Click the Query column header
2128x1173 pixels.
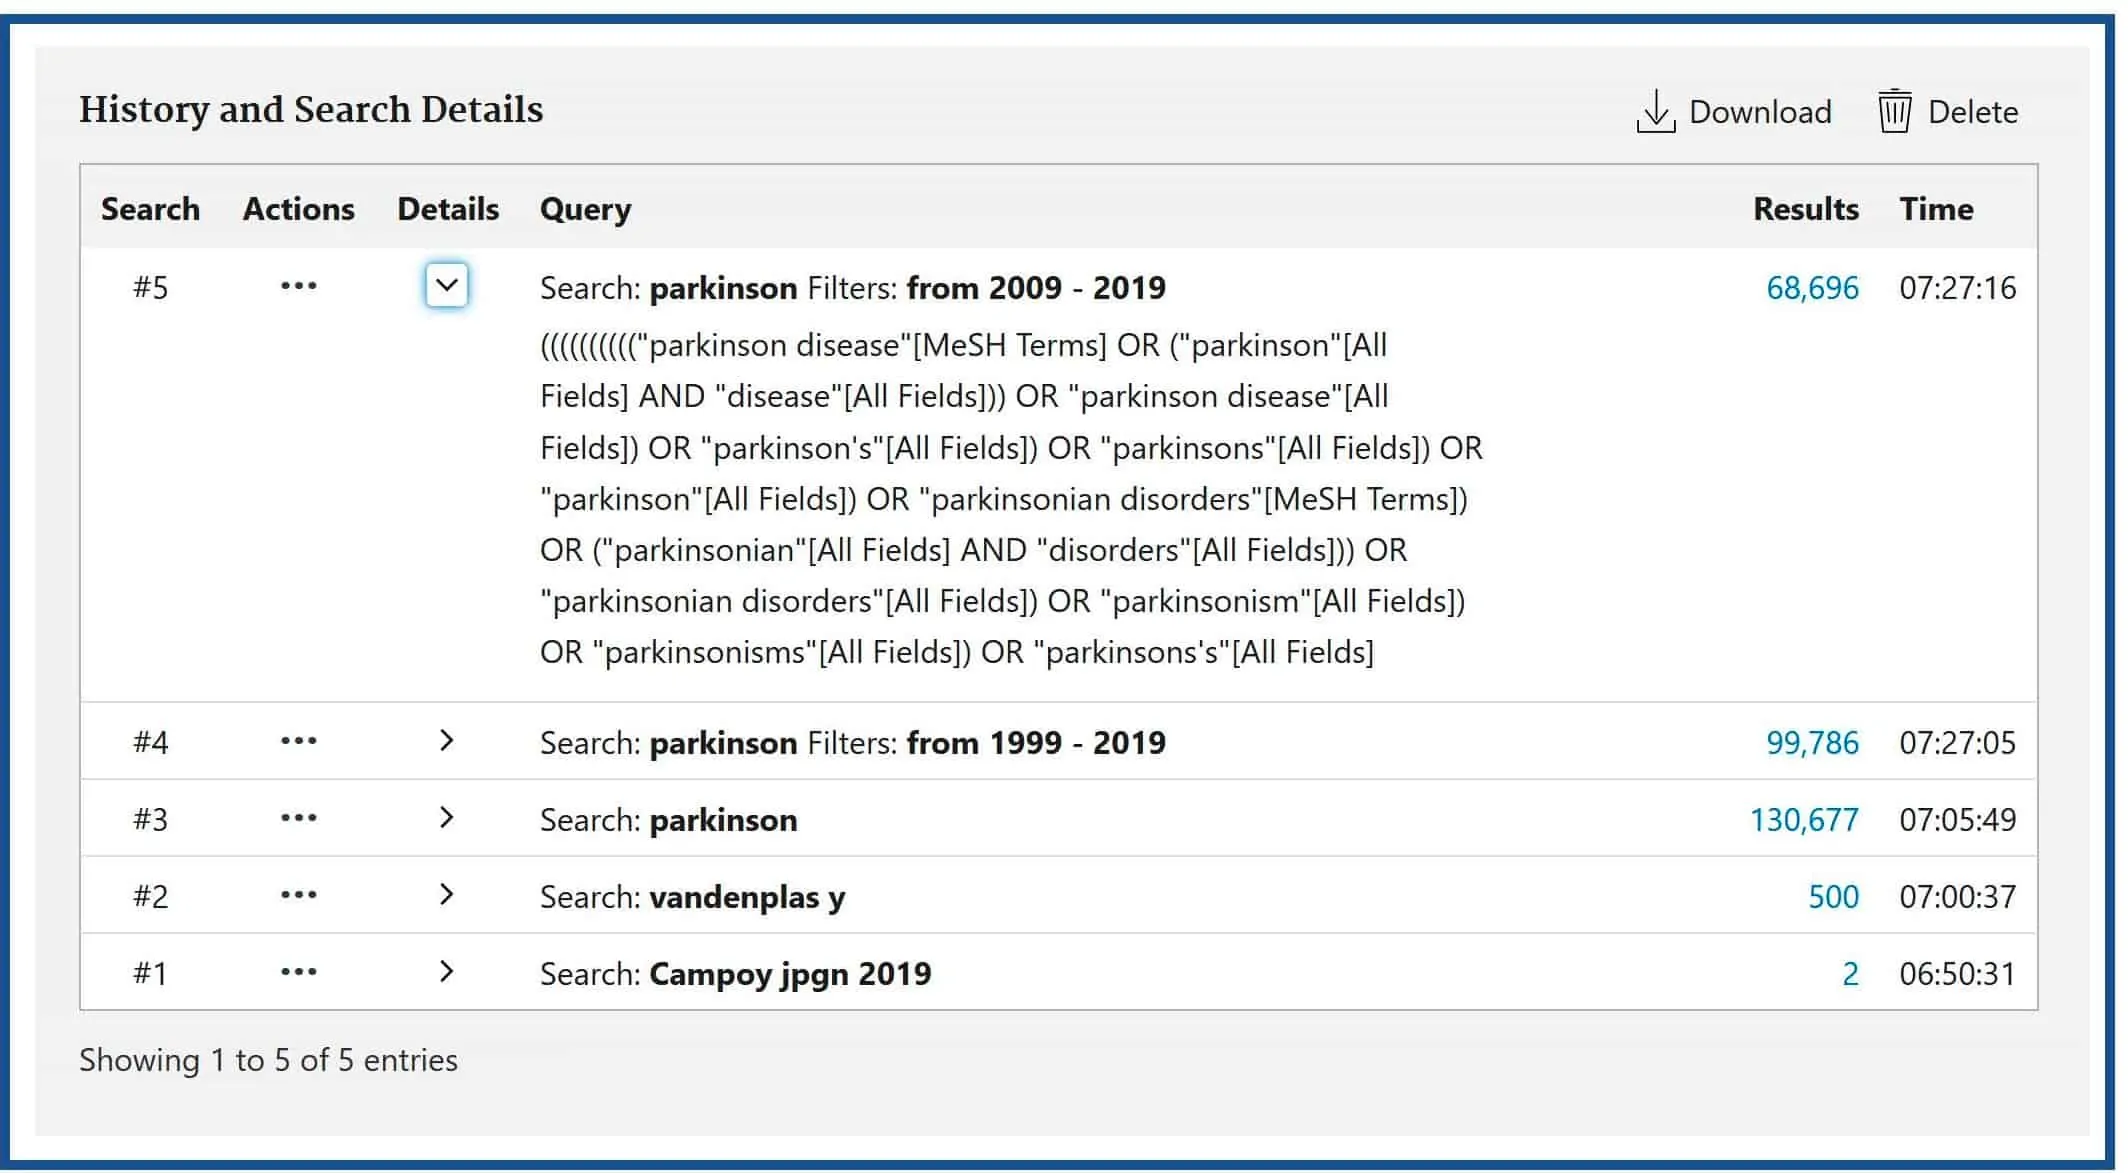click(585, 209)
